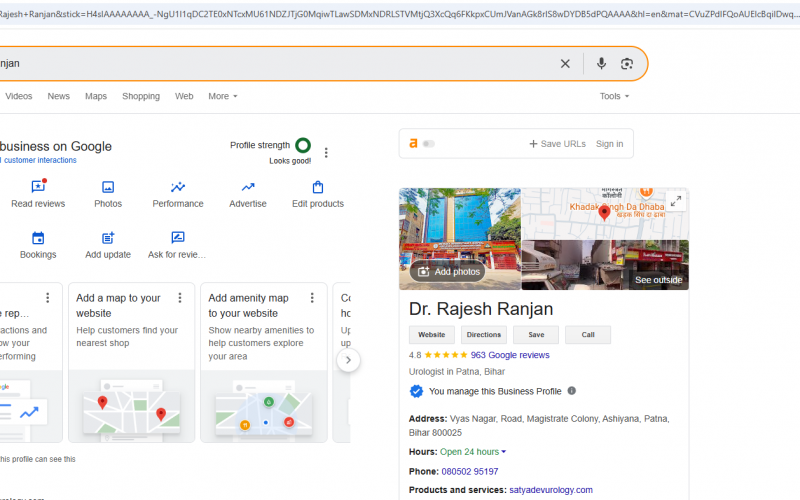Open the clinic building photo thumbnail

[x=460, y=239]
